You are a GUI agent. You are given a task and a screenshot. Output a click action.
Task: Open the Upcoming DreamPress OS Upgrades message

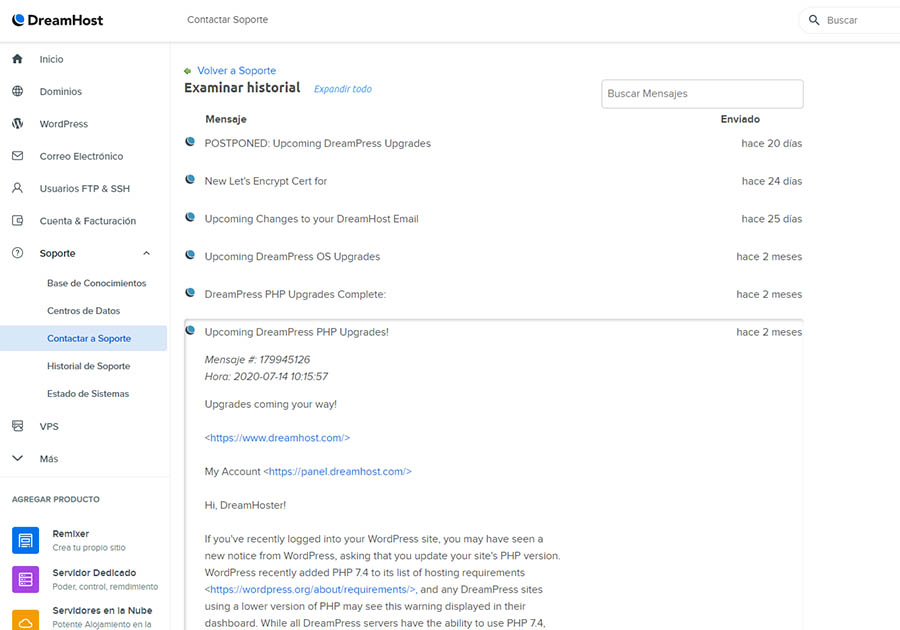click(292, 257)
